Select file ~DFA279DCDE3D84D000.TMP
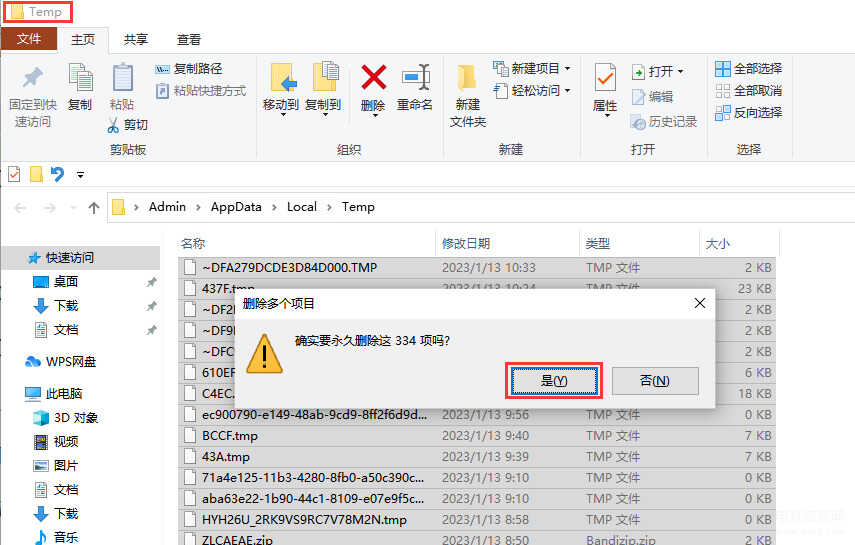Screen dimensions: 855x545 coord(477,267)
